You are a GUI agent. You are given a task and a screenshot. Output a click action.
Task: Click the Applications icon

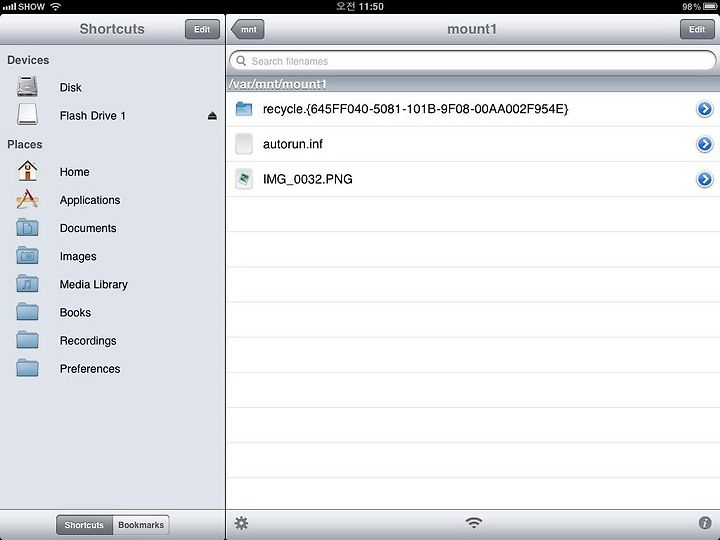(x=27, y=199)
